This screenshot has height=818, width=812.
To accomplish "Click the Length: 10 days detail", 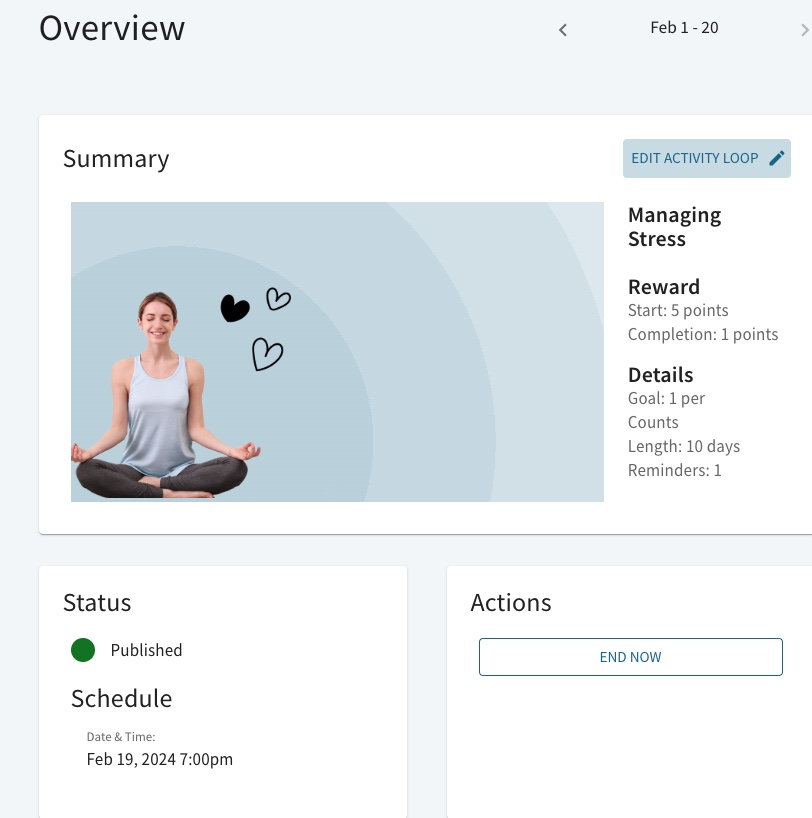I will [x=683, y=446].
